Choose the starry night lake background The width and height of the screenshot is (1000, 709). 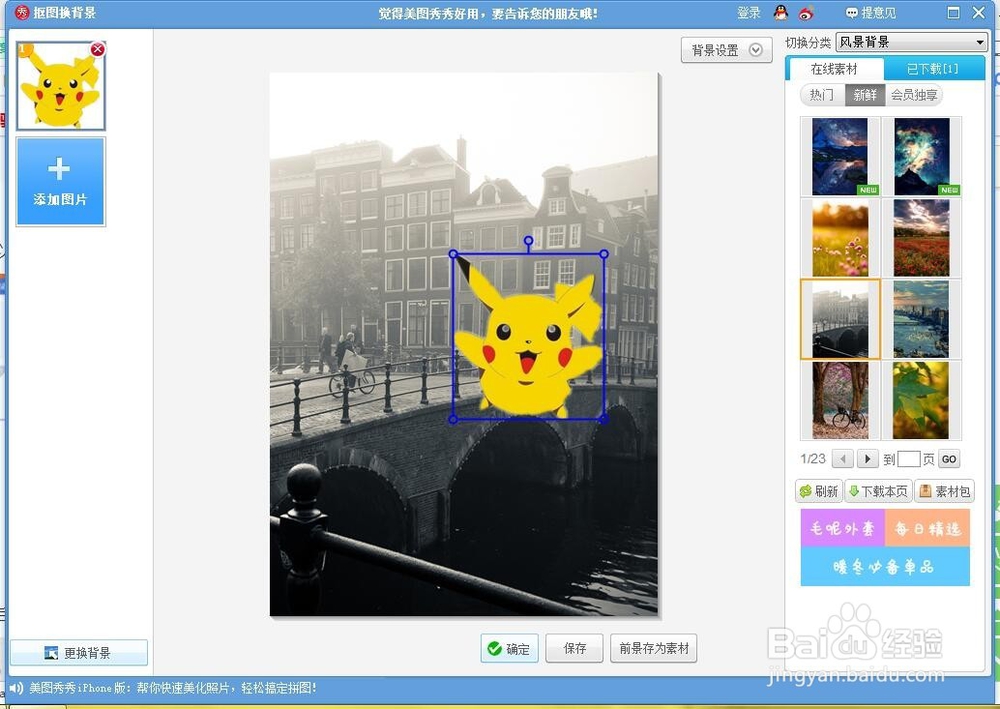840,156
